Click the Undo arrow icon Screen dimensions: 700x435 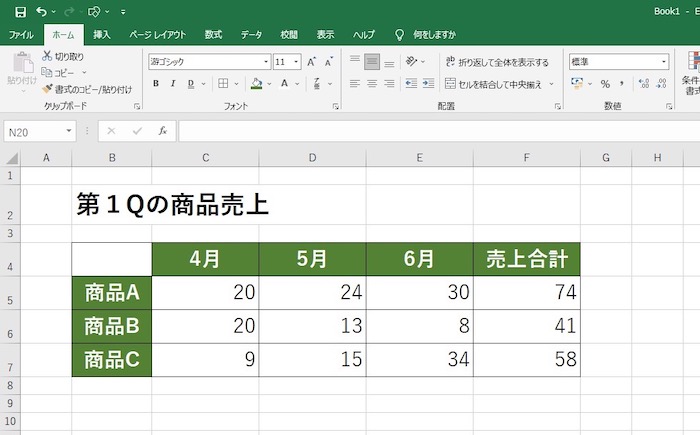point(42,12)
